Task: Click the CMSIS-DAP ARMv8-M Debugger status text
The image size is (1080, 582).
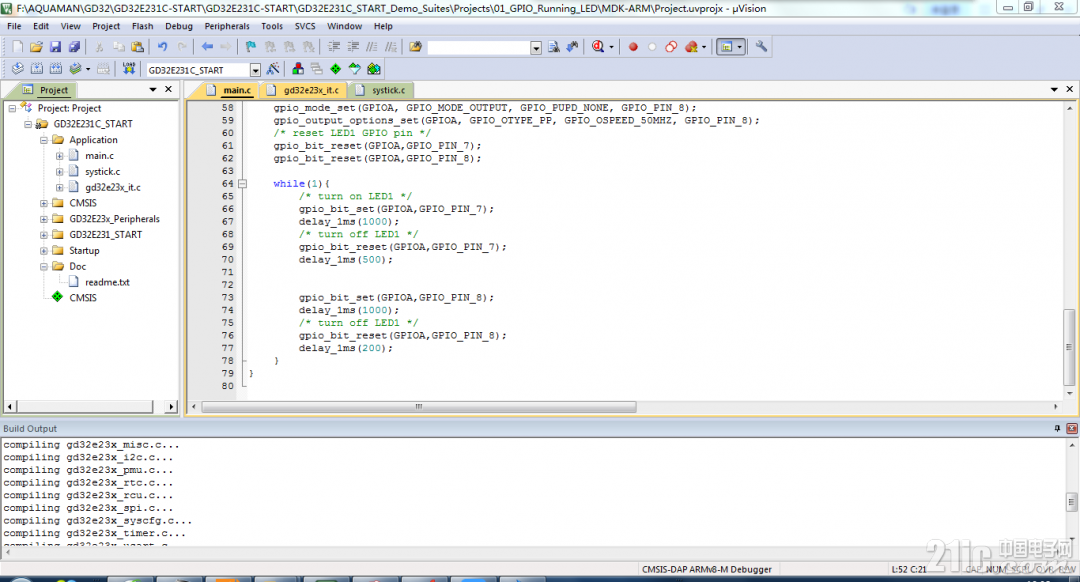Action: [x=707, y=570]
